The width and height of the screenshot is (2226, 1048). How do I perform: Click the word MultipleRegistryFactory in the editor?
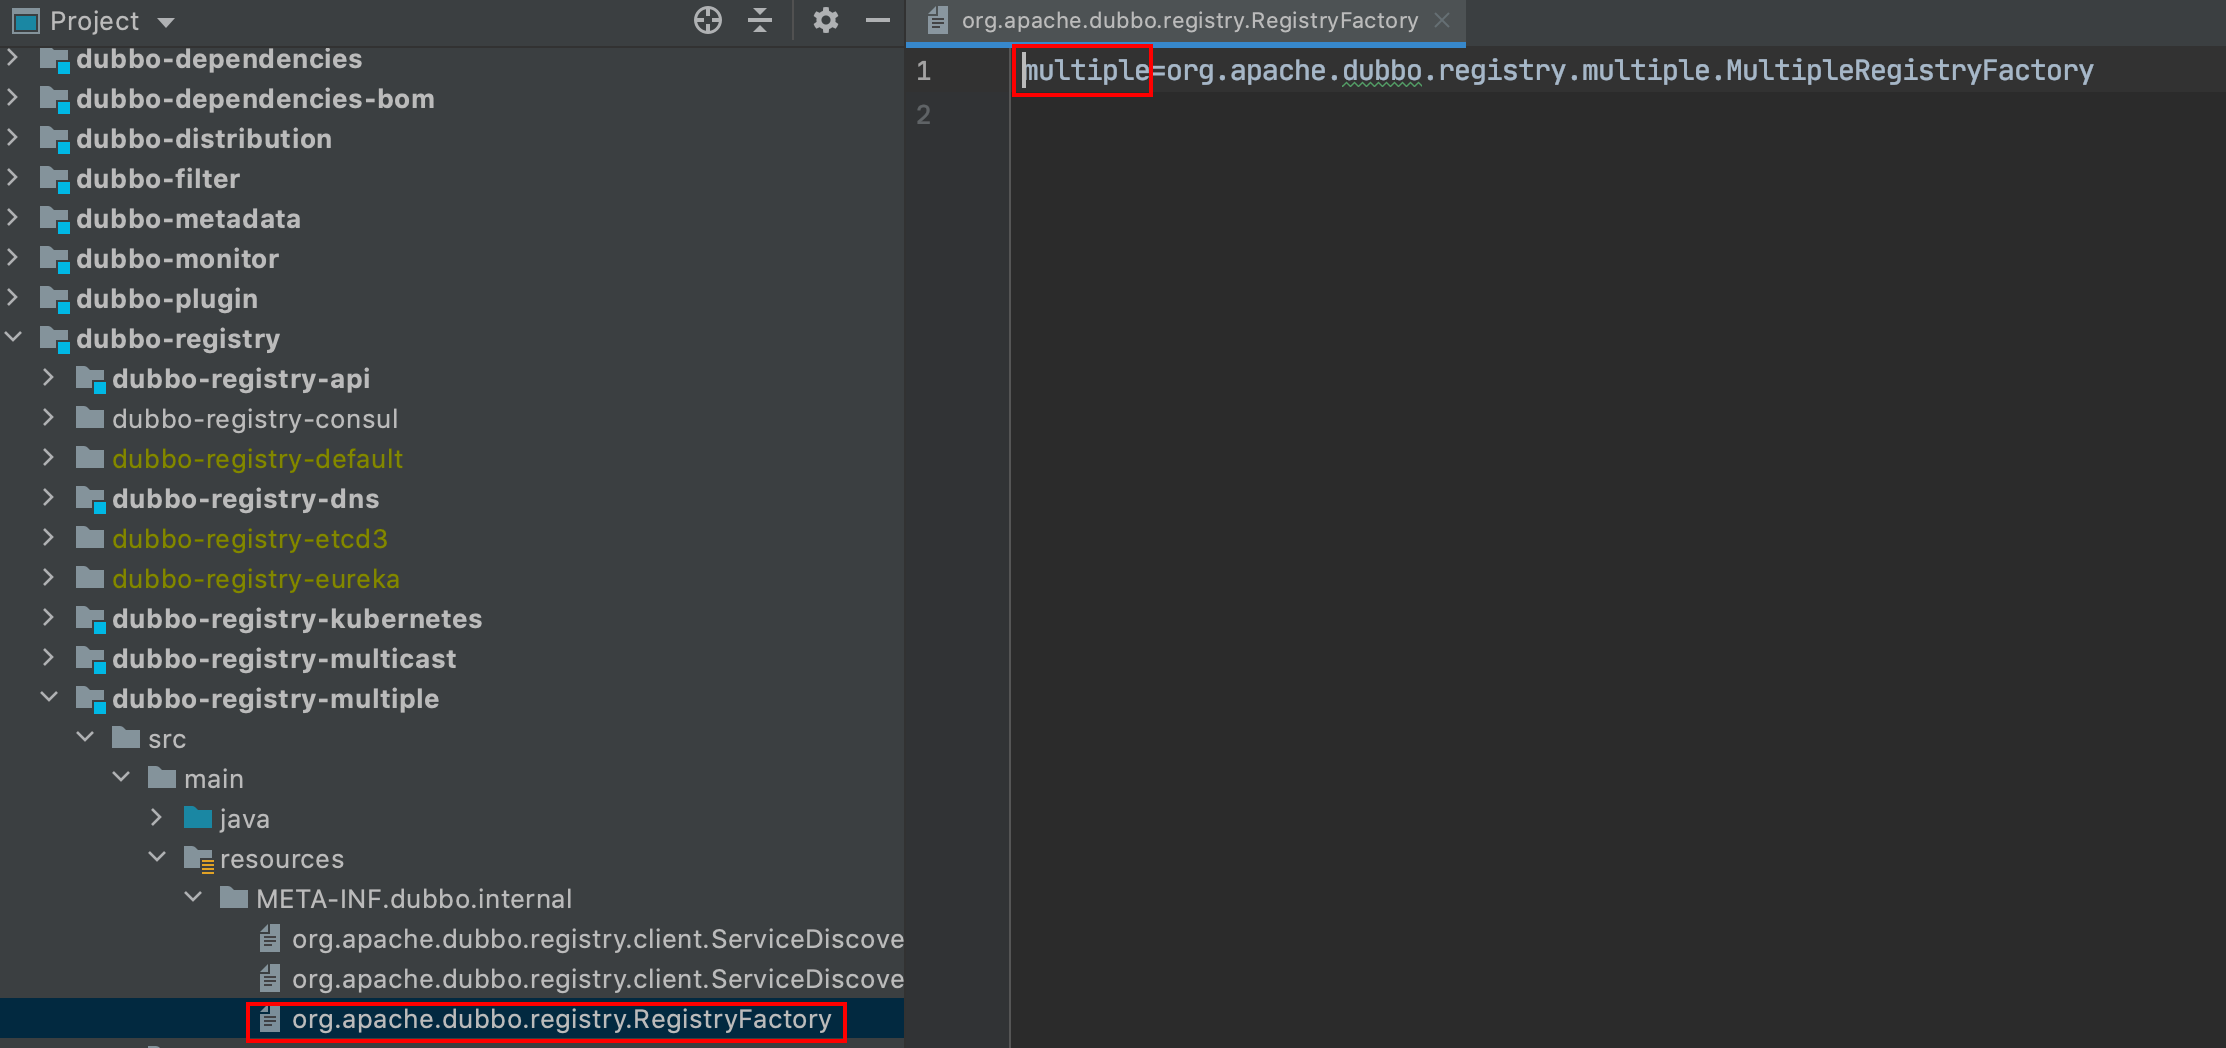pyautogui.click(x=1909, y=71)
